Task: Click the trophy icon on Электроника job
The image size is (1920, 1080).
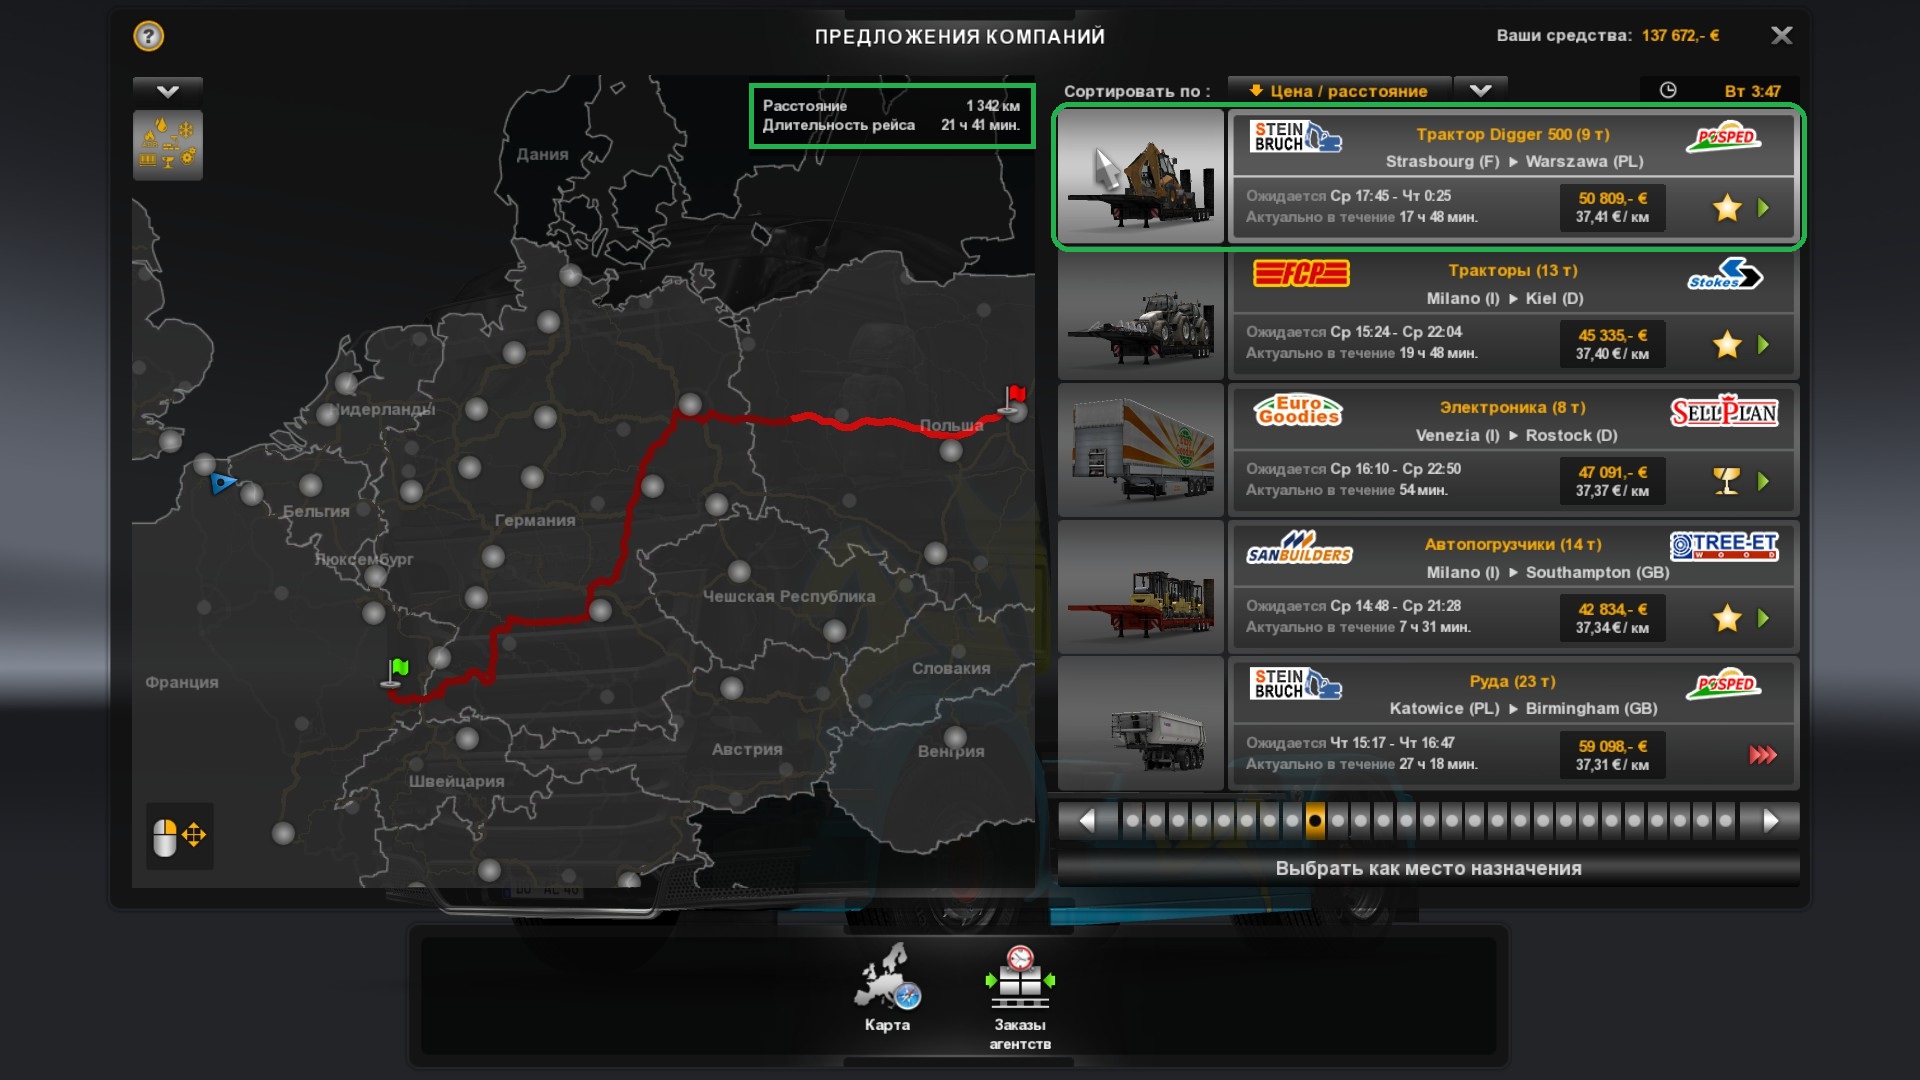Action: (x=1726, y=482)
